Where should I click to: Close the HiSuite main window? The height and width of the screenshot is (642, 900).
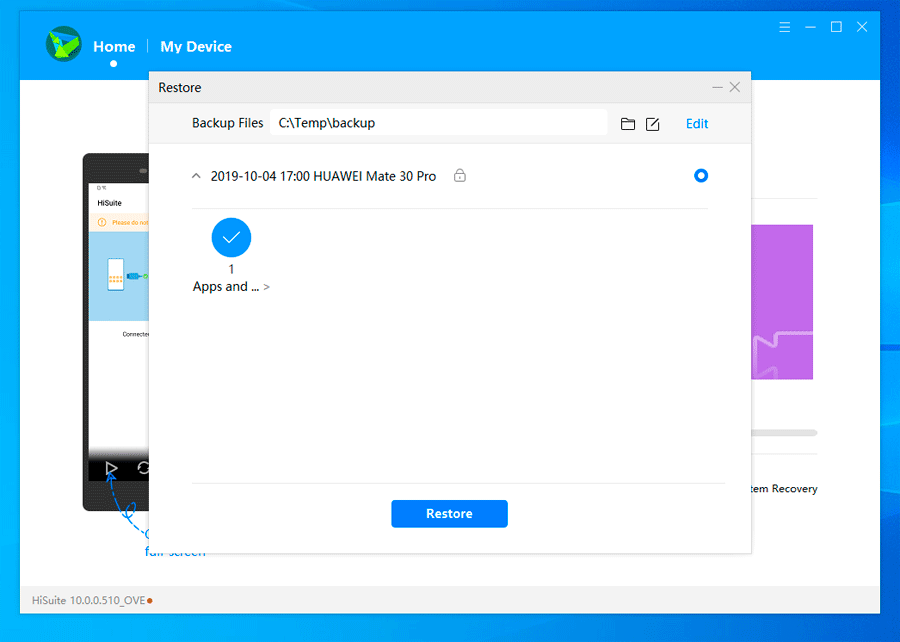862,27
